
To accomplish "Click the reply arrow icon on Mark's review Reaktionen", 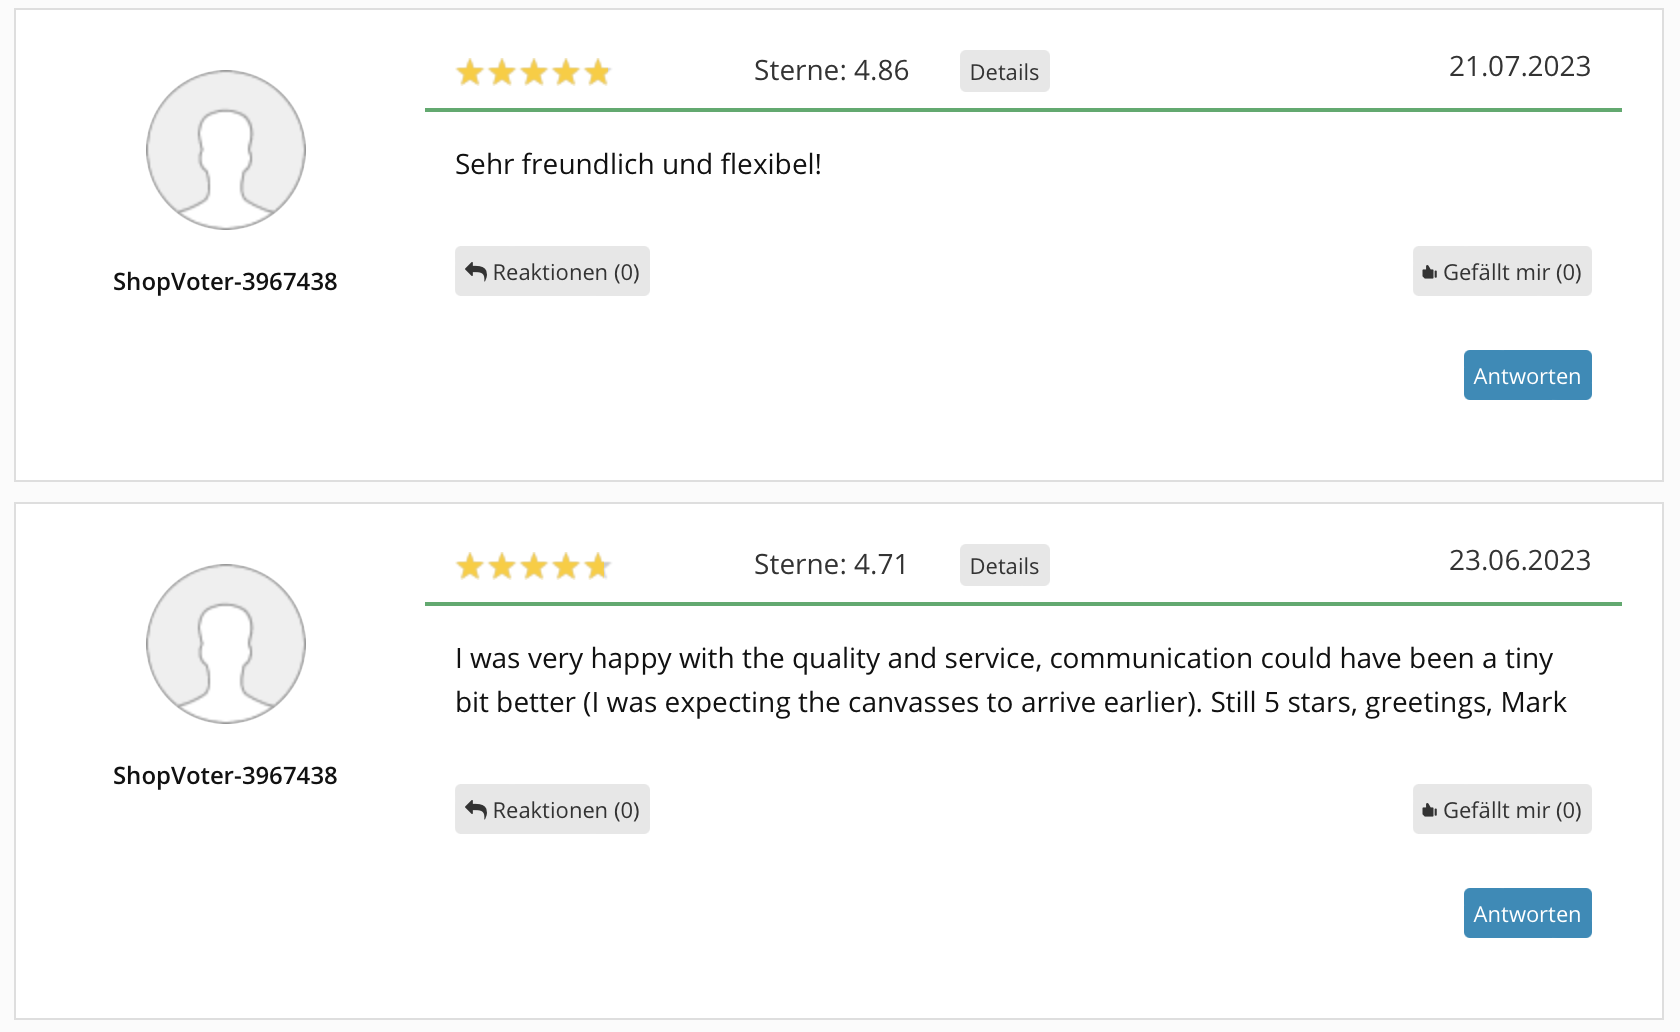I will click(x=476, y=810).
